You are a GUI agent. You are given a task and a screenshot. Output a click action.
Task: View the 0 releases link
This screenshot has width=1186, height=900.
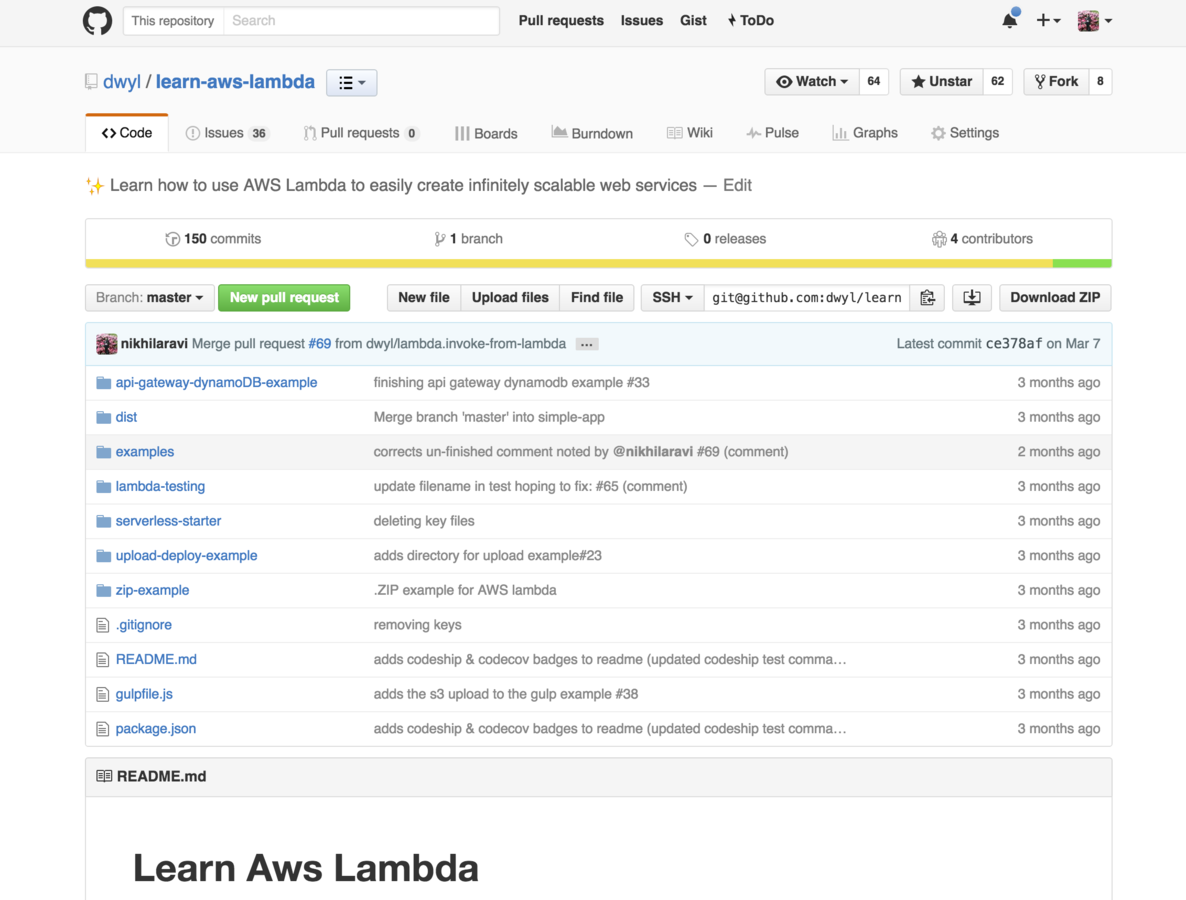click(725, 239)
